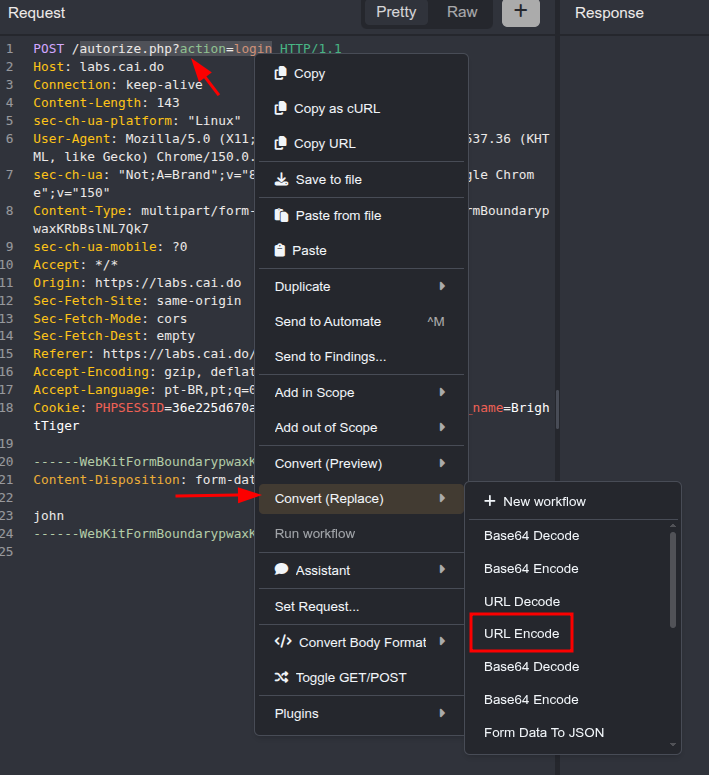
Task: Click the Accept: */* header line
Action: [x=76, y=265]
